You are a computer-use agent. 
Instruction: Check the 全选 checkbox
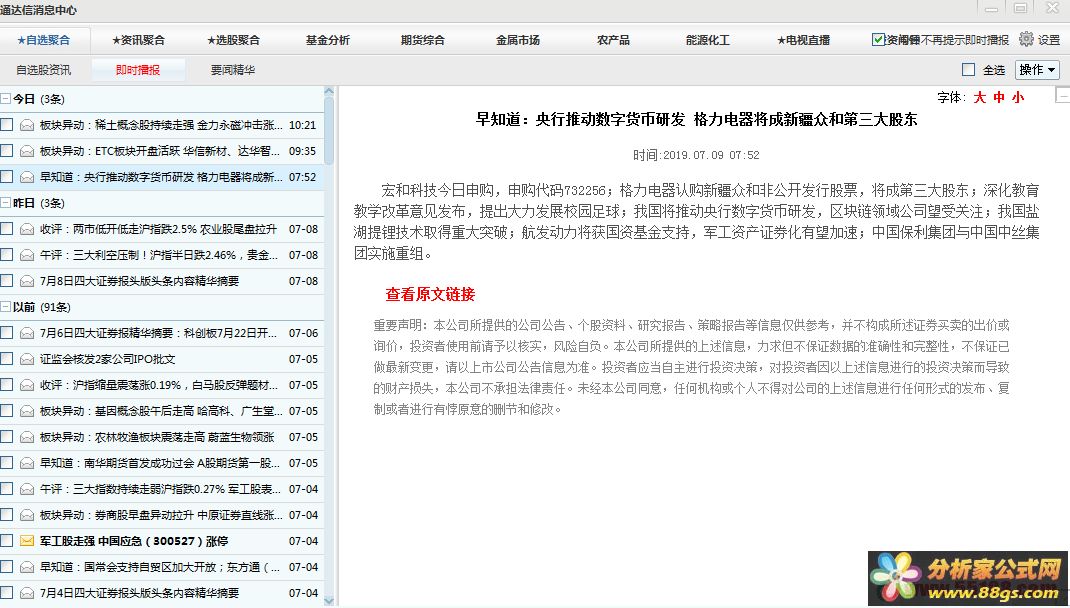[x=968, y=70]
